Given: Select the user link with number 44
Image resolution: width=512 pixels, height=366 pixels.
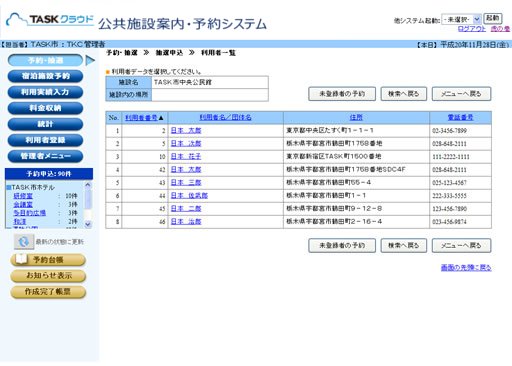Looking at the screenshot, I should [189, 195].
